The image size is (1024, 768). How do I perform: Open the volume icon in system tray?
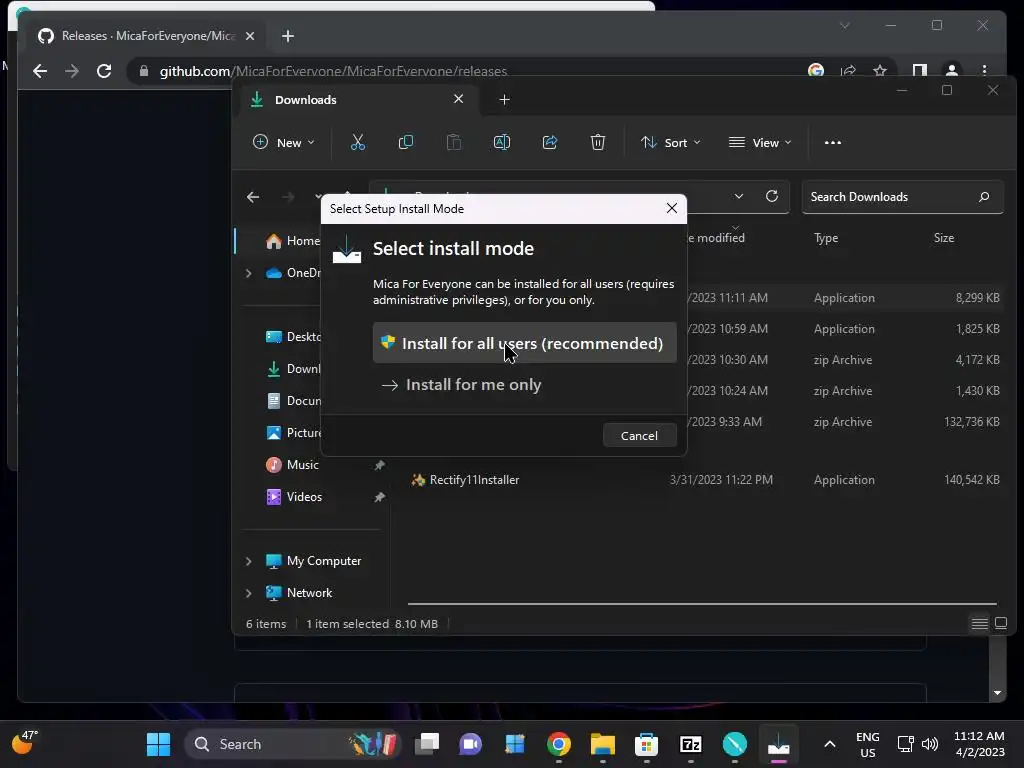(930, 744)
